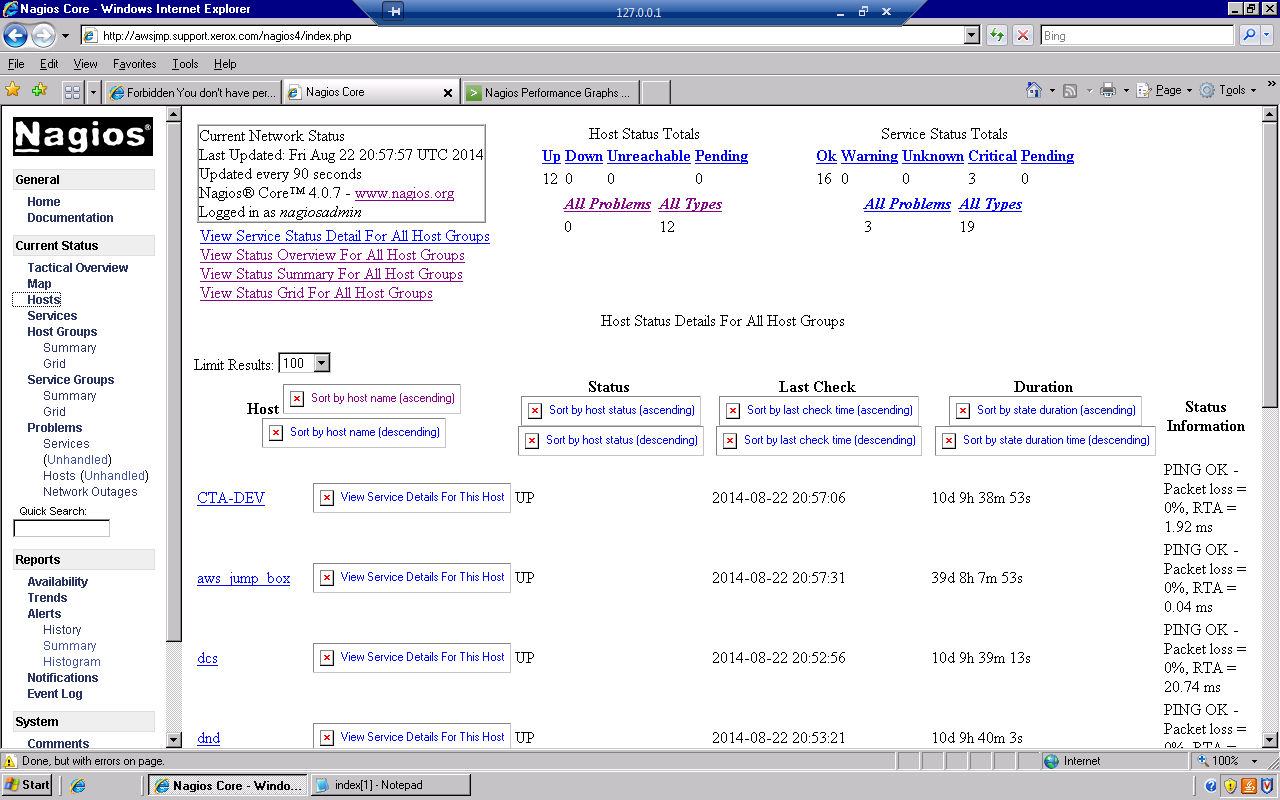Click the aws_jump_box host link
Viewport: 1280px width, 800px height.
click(x=243, y=578)
